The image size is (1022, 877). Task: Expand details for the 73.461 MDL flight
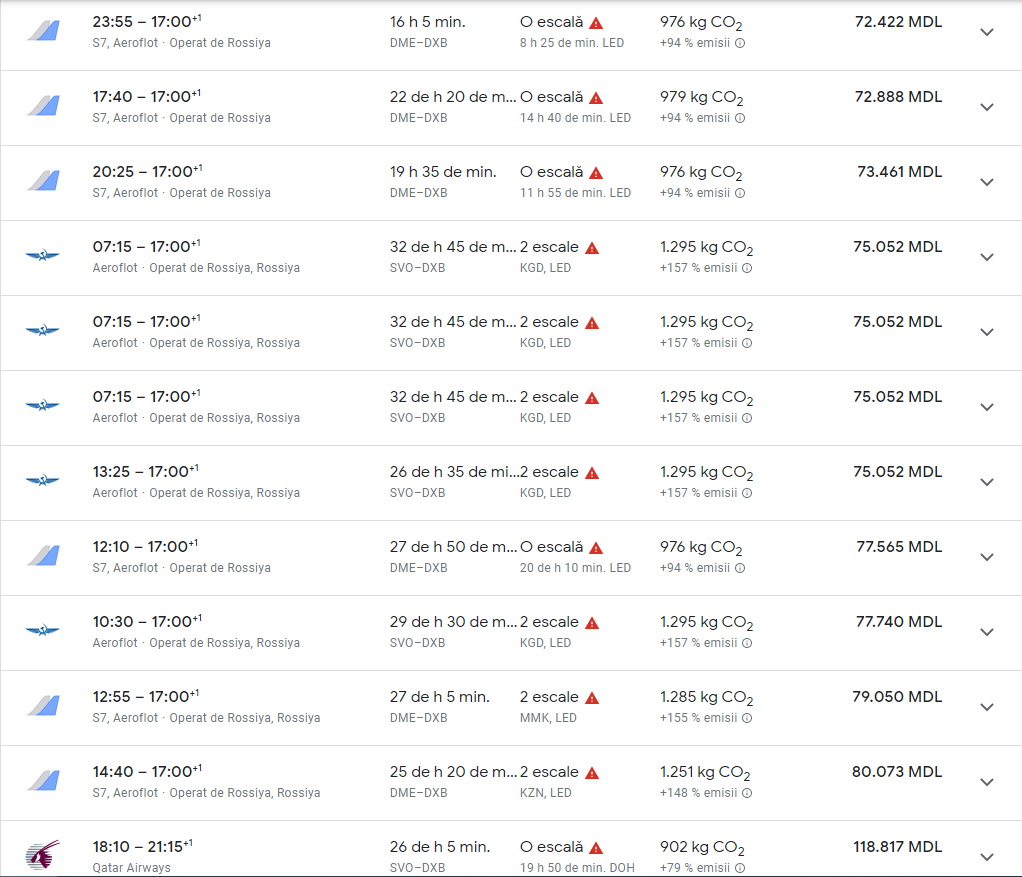point(987,182)
